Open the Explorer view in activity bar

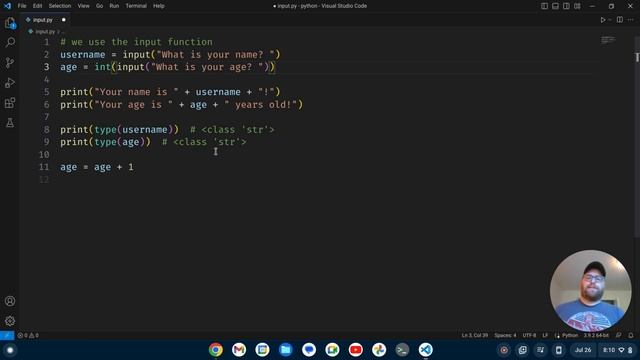(10, 23)
